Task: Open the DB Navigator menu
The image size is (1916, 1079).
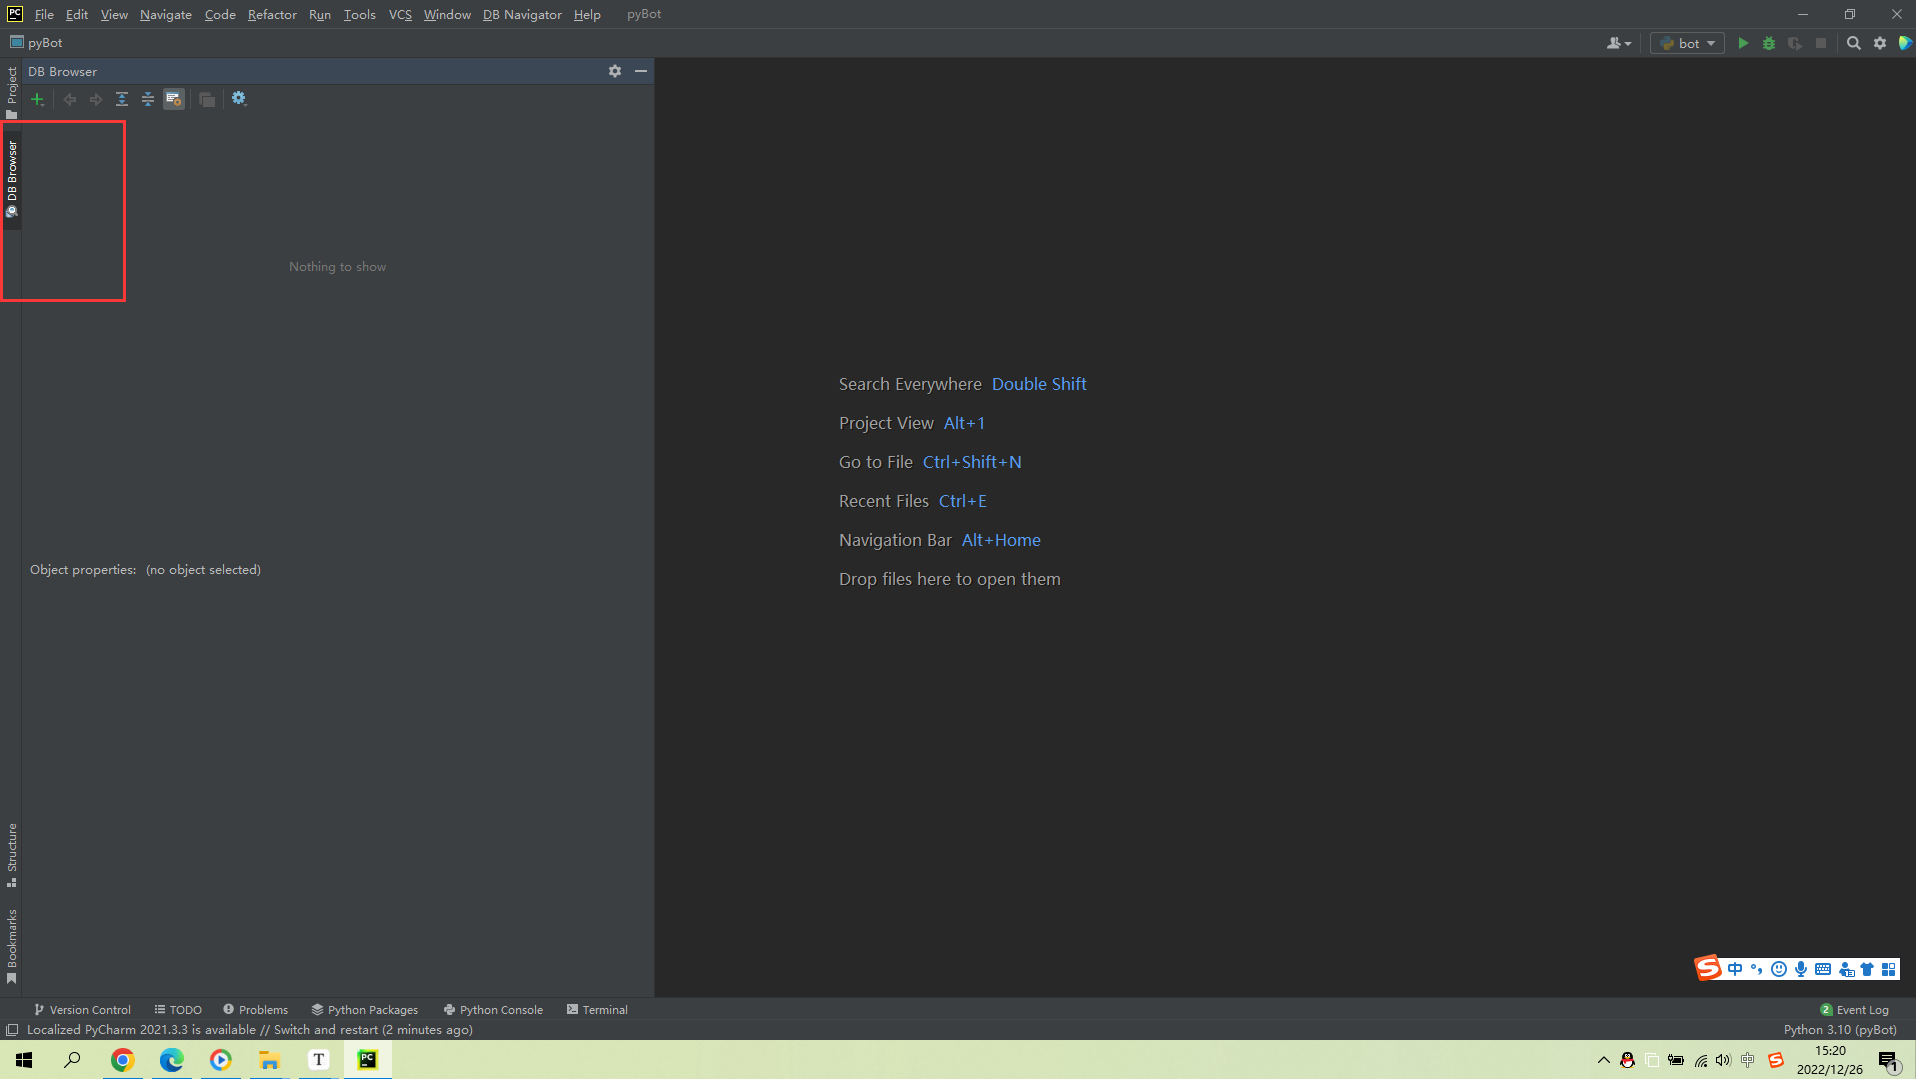Action: pos(522,14)
